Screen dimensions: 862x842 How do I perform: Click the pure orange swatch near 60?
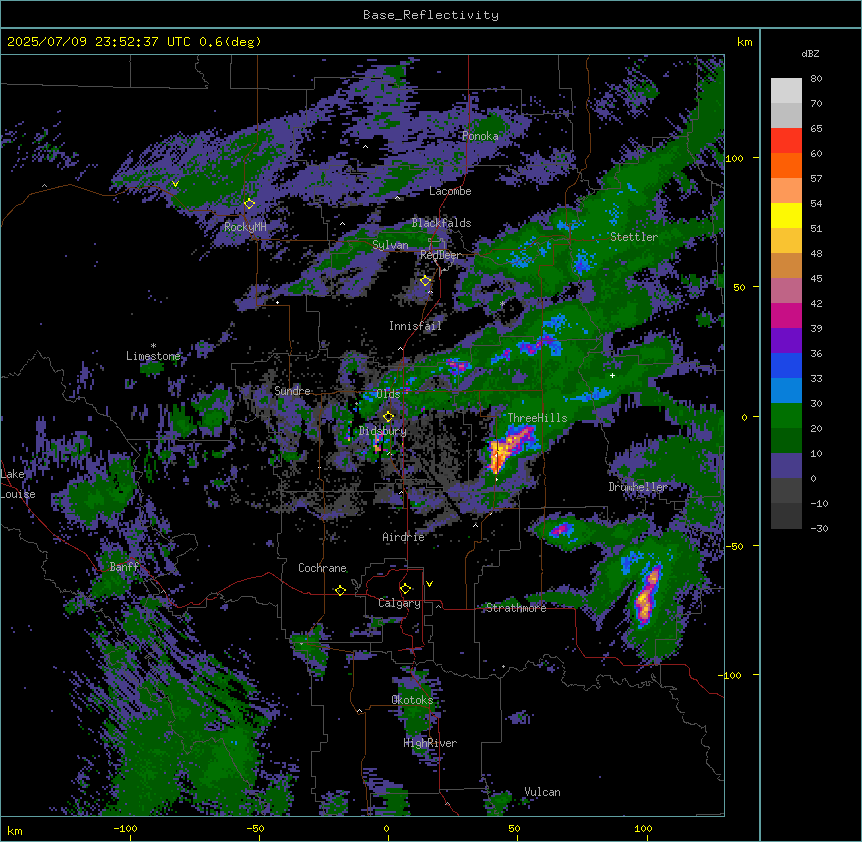(786, 165)
